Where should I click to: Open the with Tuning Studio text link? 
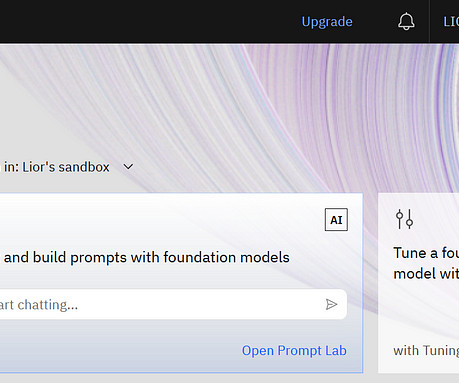pos(426,351)
